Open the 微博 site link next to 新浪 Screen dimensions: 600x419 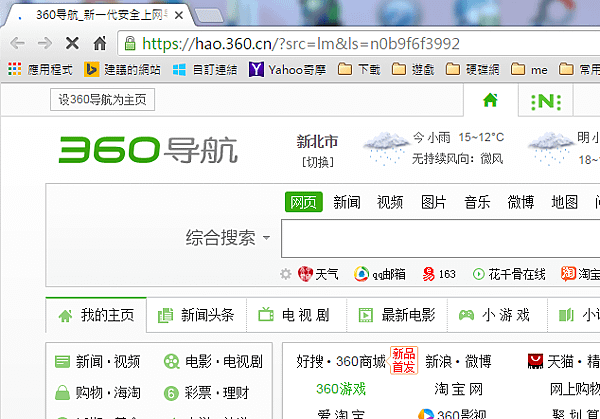[x=478, y=362]
